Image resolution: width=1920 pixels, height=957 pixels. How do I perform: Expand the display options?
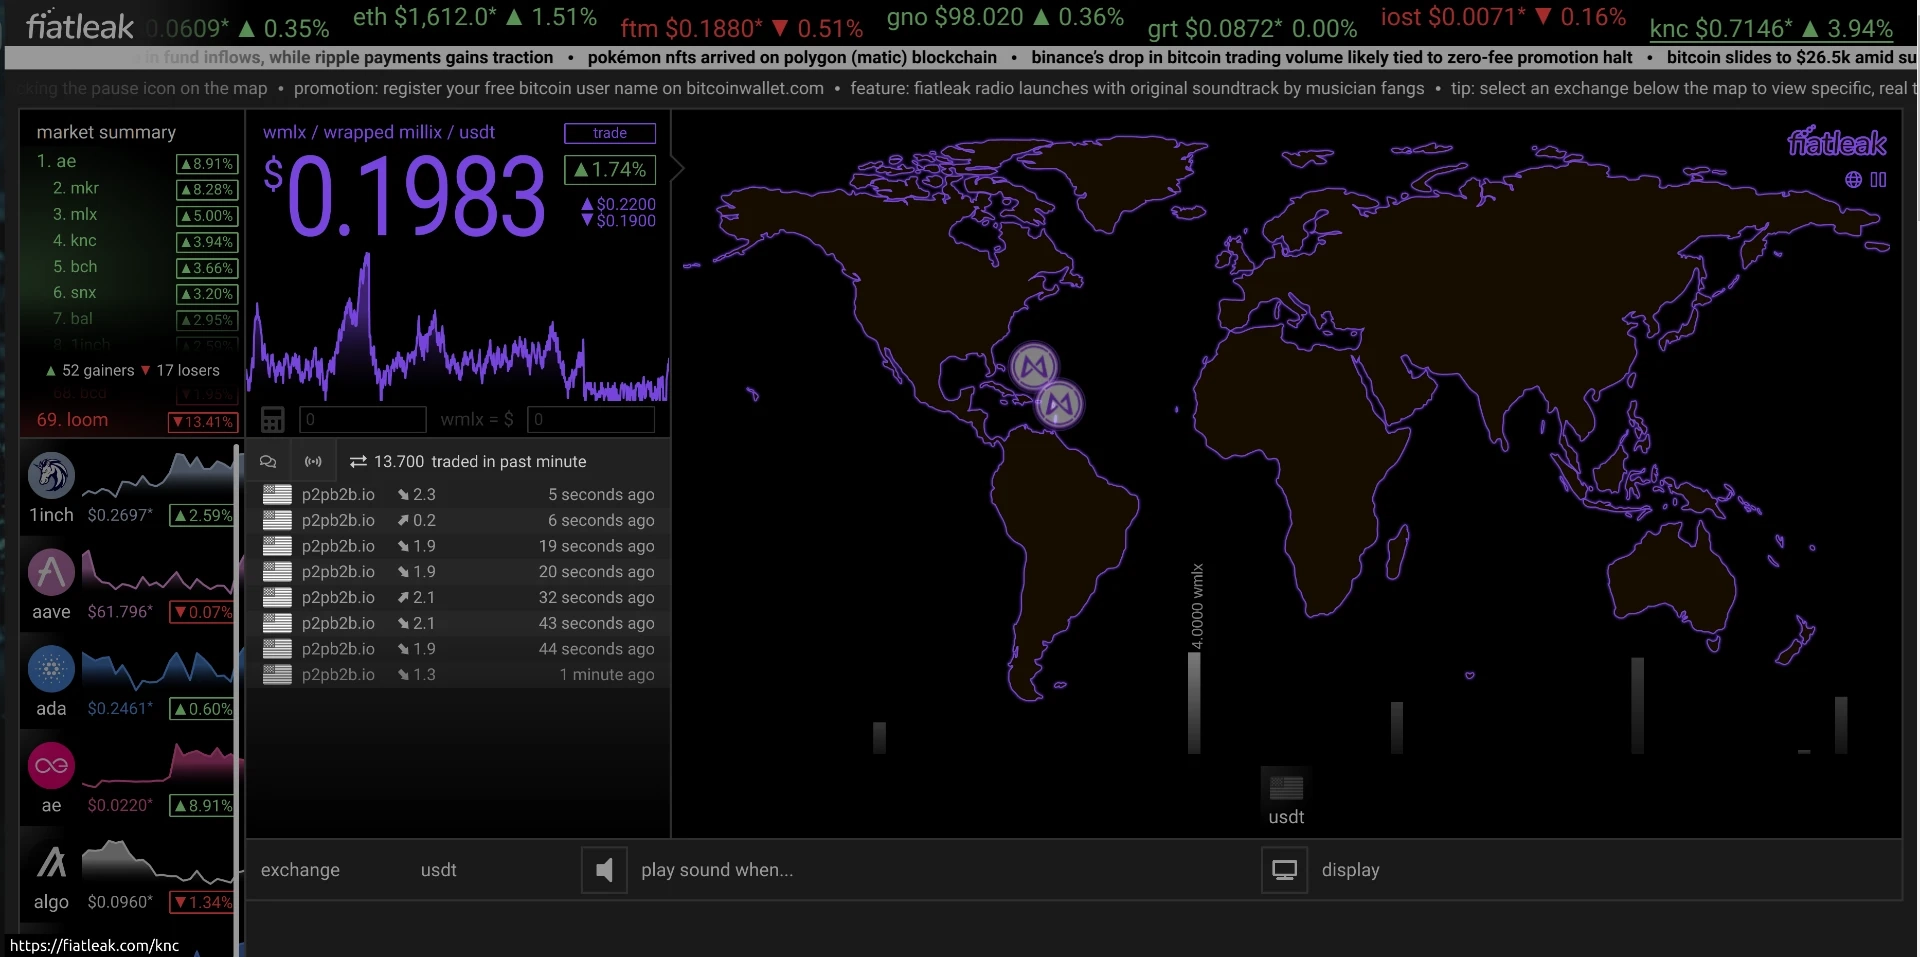click(x=1350, y=870)
